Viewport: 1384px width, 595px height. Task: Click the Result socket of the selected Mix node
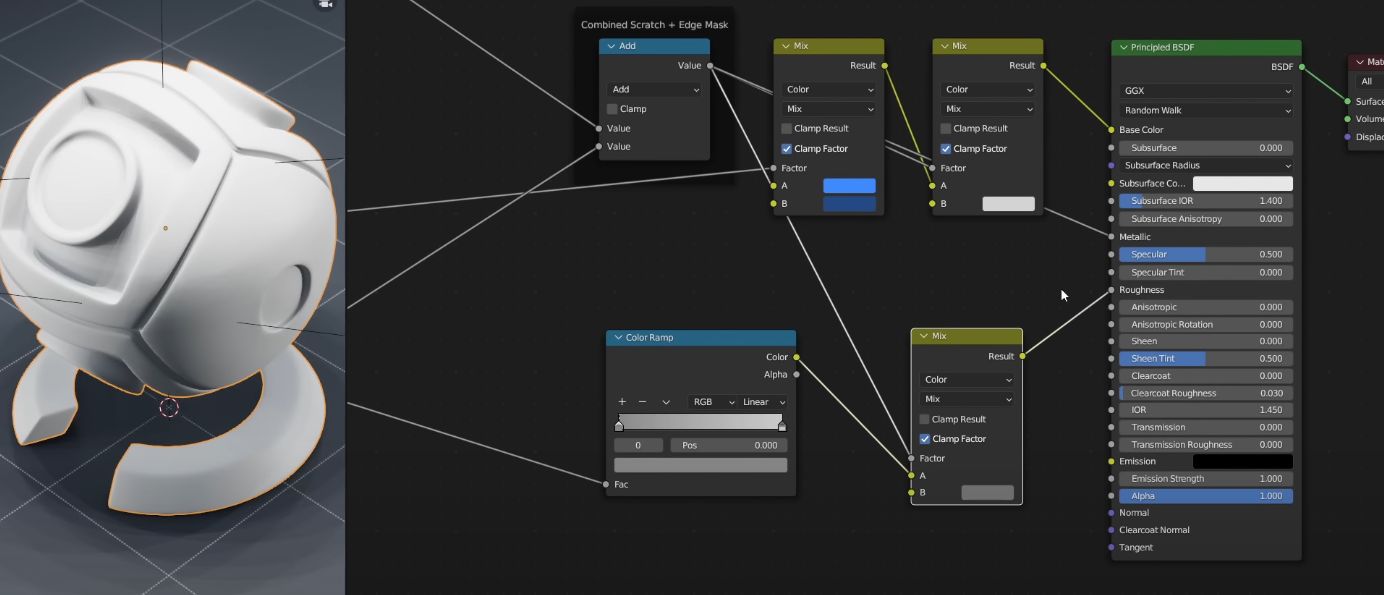click(x=1022, y=356)
